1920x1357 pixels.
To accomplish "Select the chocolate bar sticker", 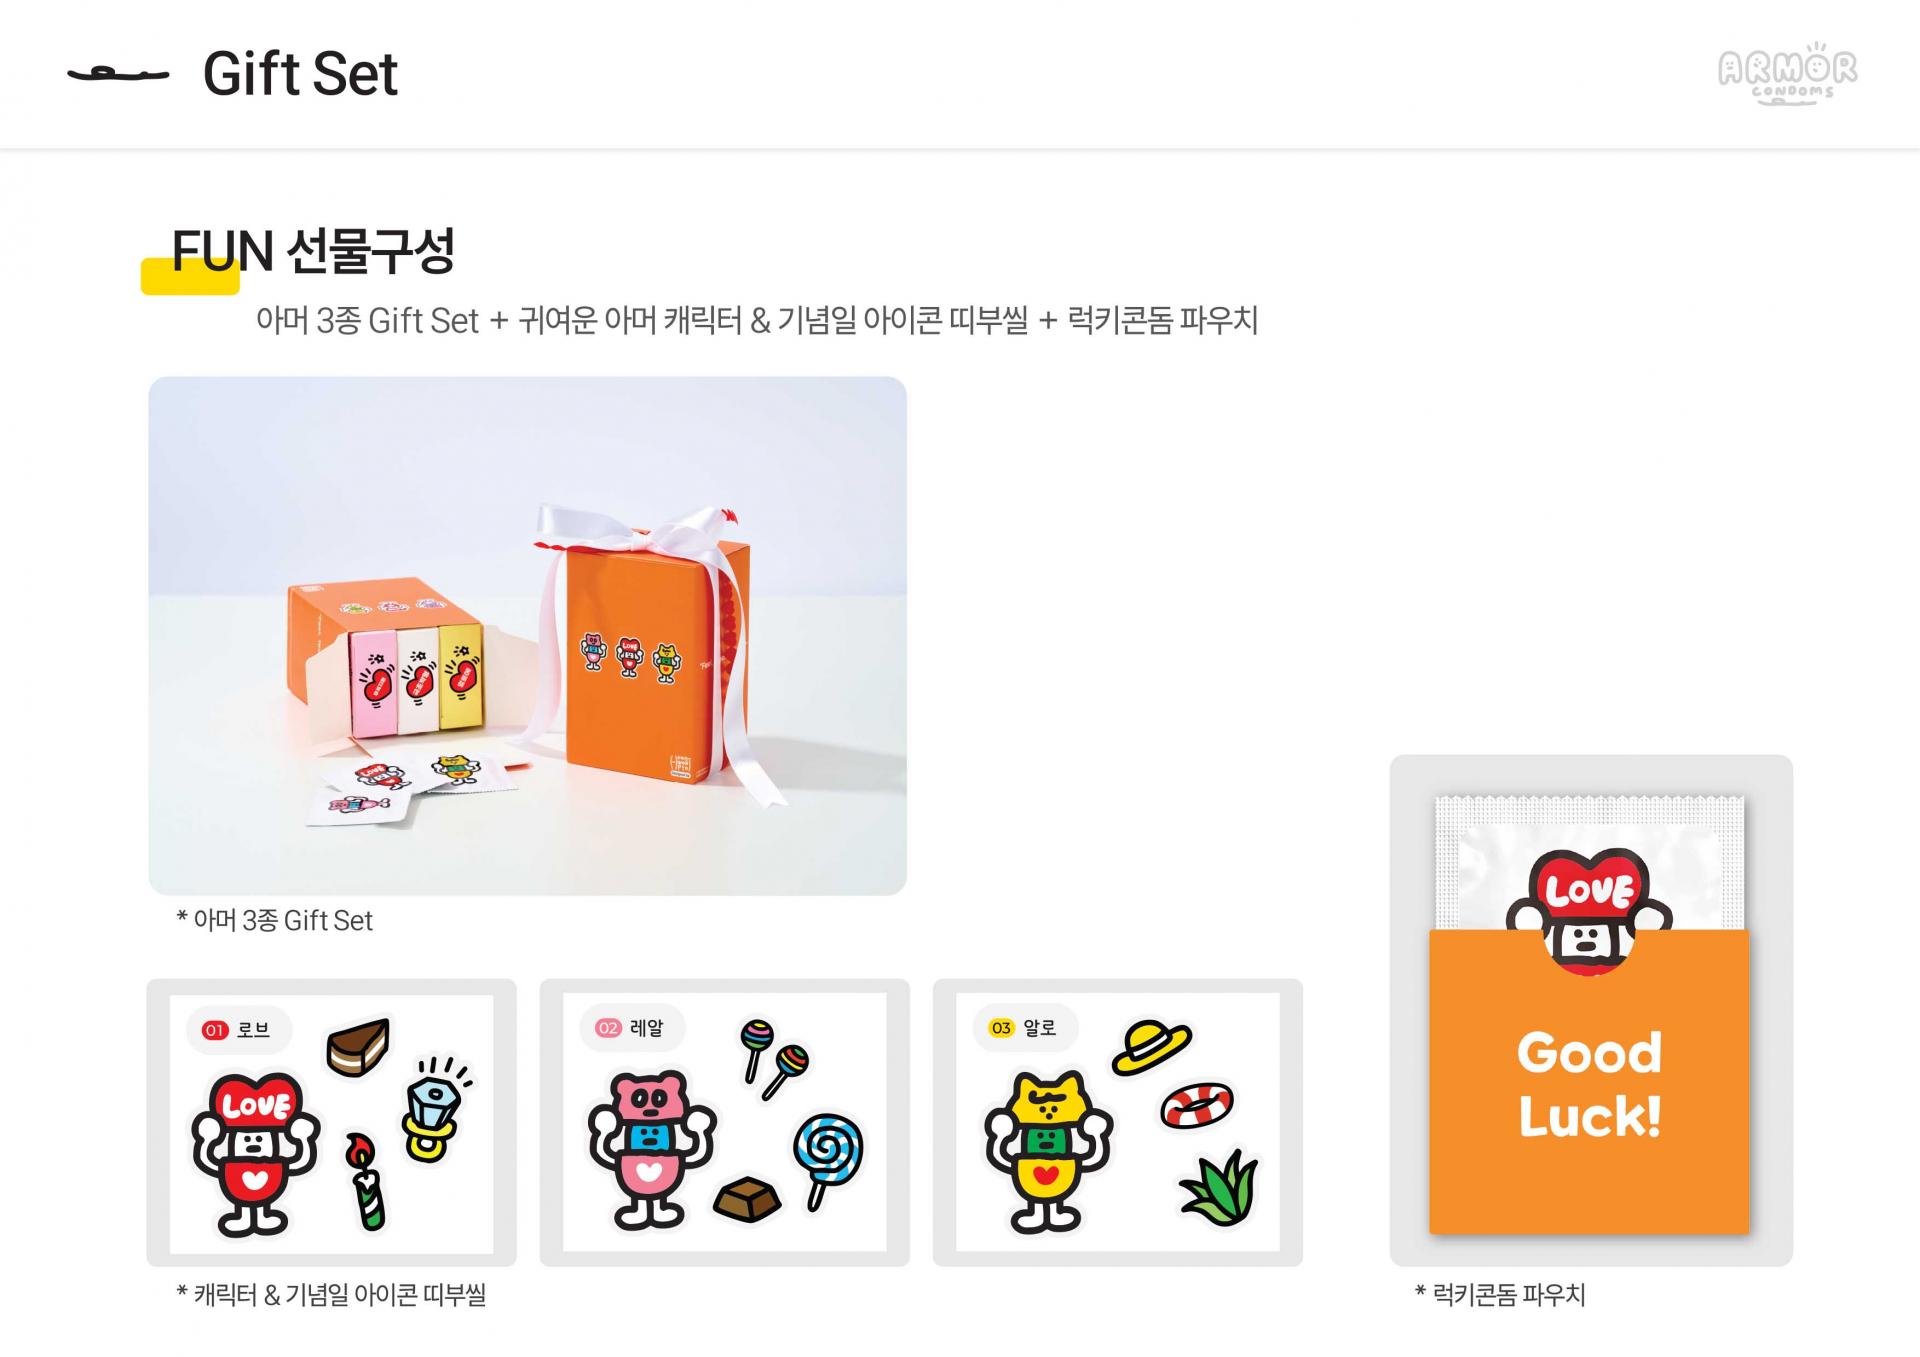I will pos(747,1197).
